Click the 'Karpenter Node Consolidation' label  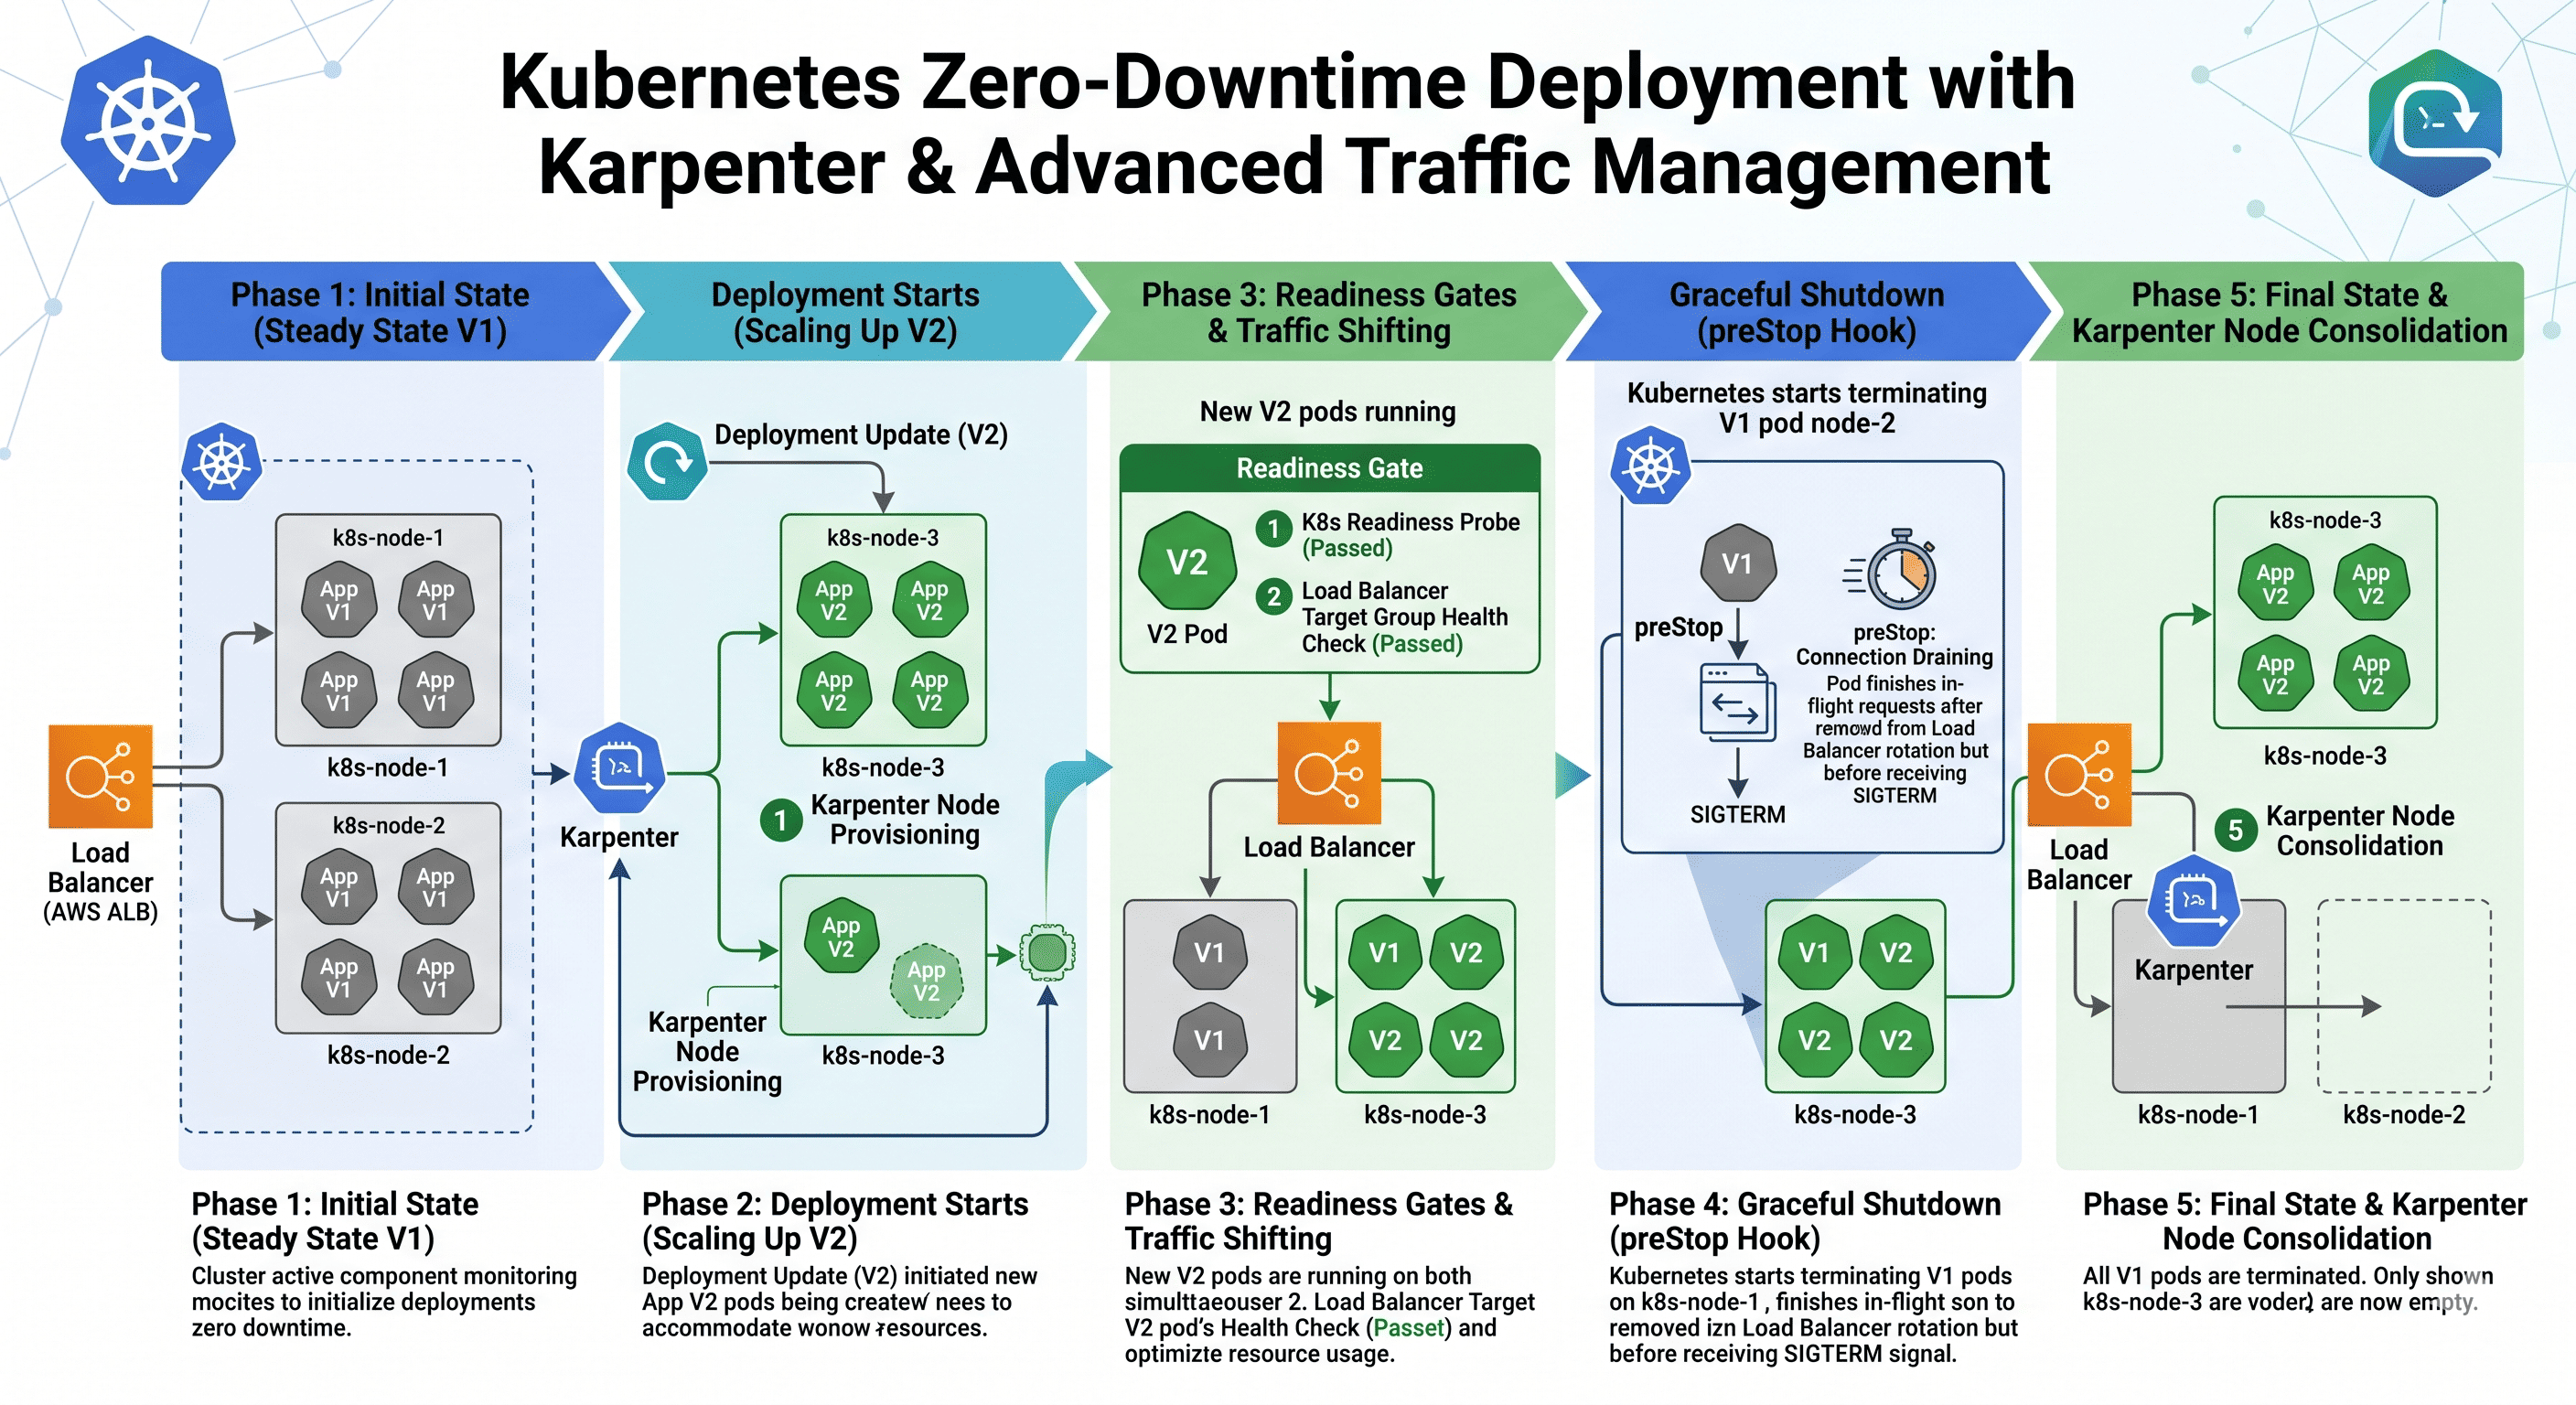point(2359,830)
